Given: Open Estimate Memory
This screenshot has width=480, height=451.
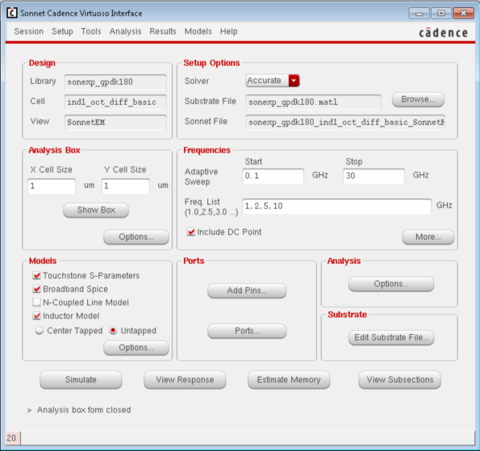Looking at the screenshot, I should pyautogui.click(x=289, y=380).
